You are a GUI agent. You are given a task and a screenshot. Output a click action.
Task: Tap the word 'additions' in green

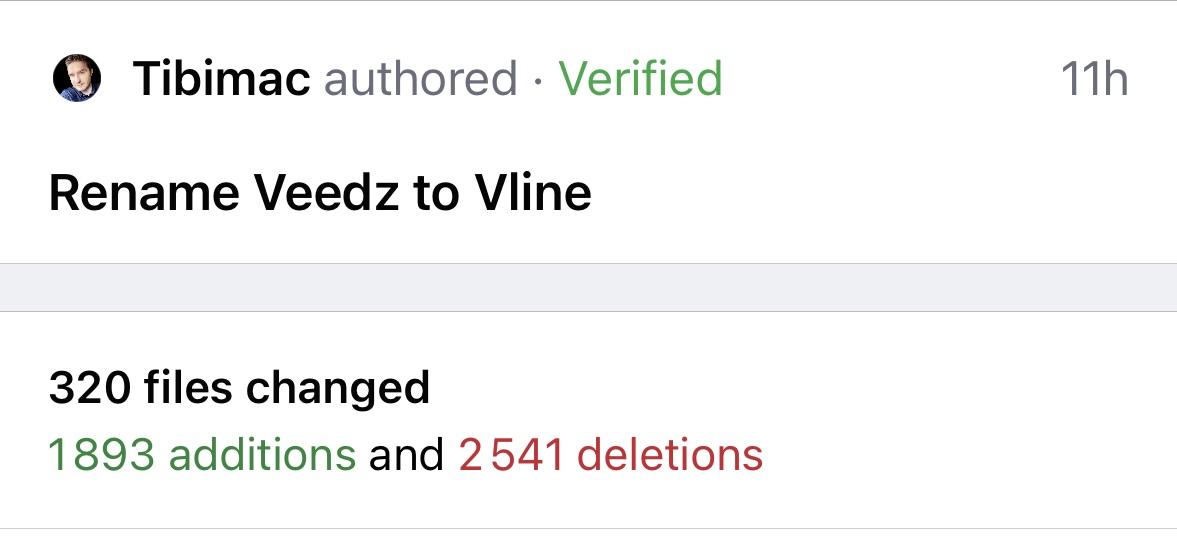coord(262,455)
